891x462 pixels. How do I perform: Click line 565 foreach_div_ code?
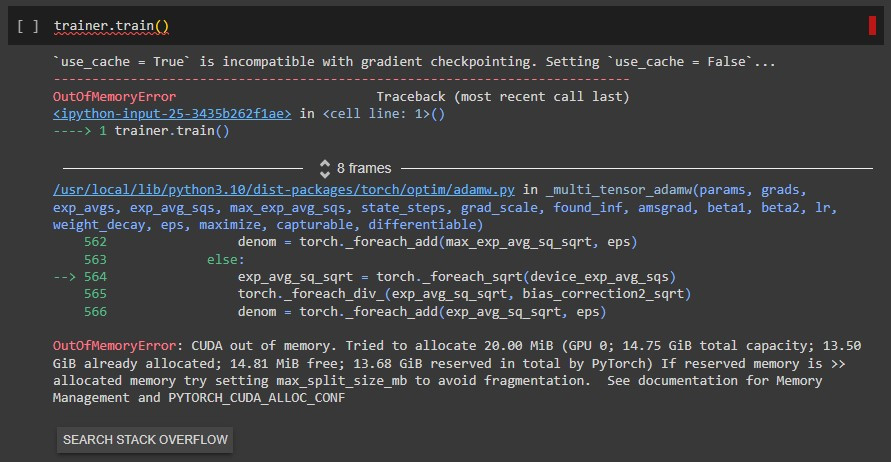(464, 294)
